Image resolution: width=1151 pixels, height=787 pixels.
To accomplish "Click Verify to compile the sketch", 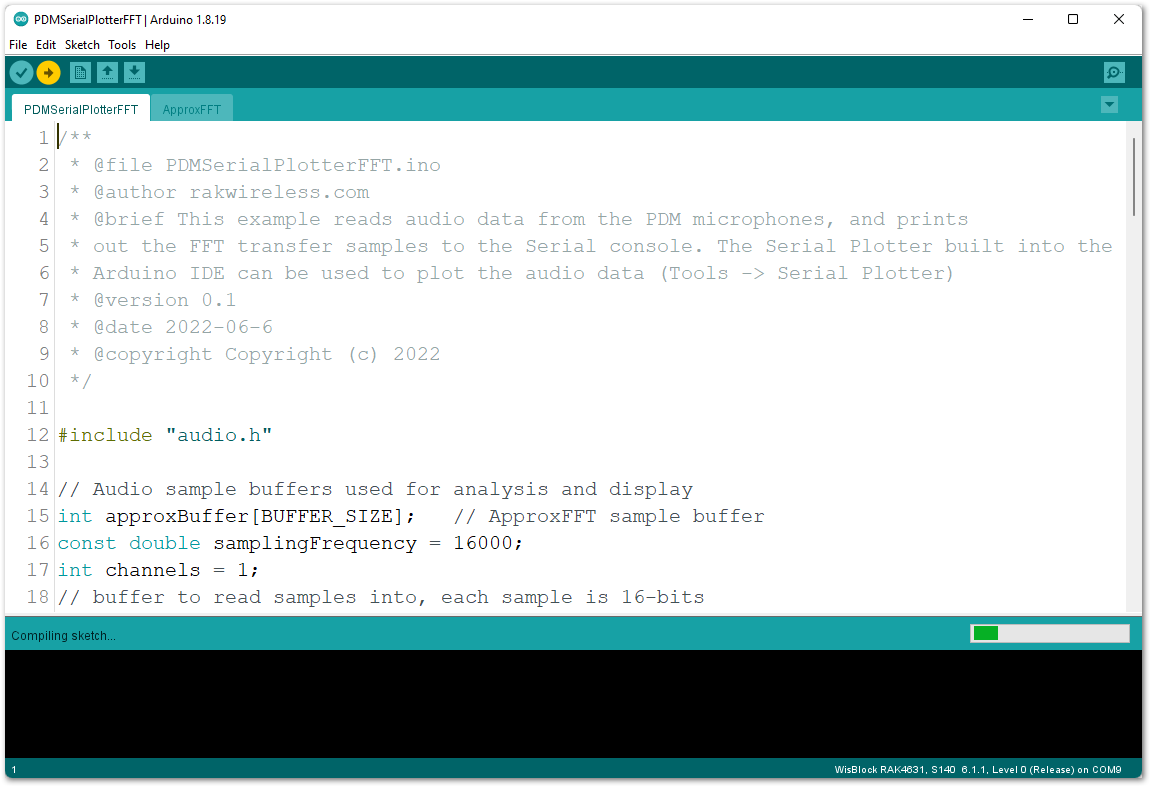I will [x=21, y=72].
